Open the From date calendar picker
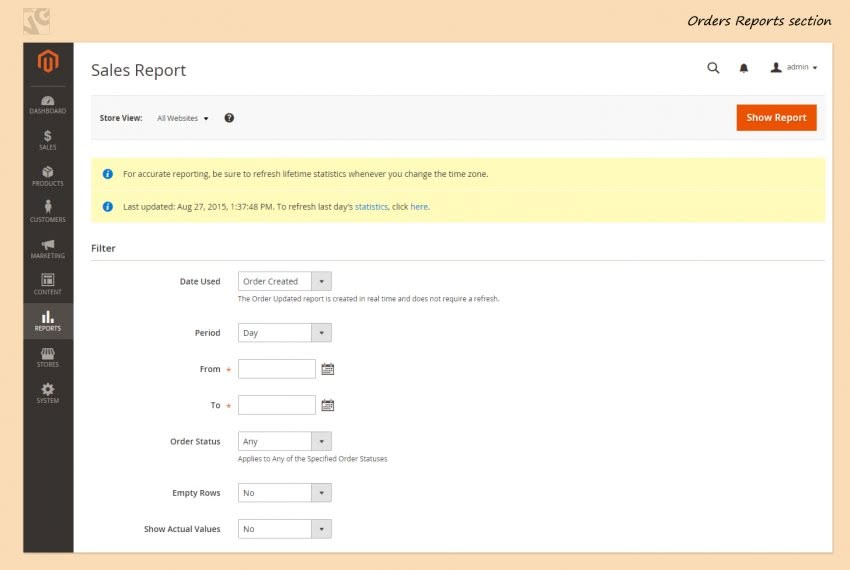The height and width of the screenshot is (570, 850). pyautogui.click(x=327, y=369)
